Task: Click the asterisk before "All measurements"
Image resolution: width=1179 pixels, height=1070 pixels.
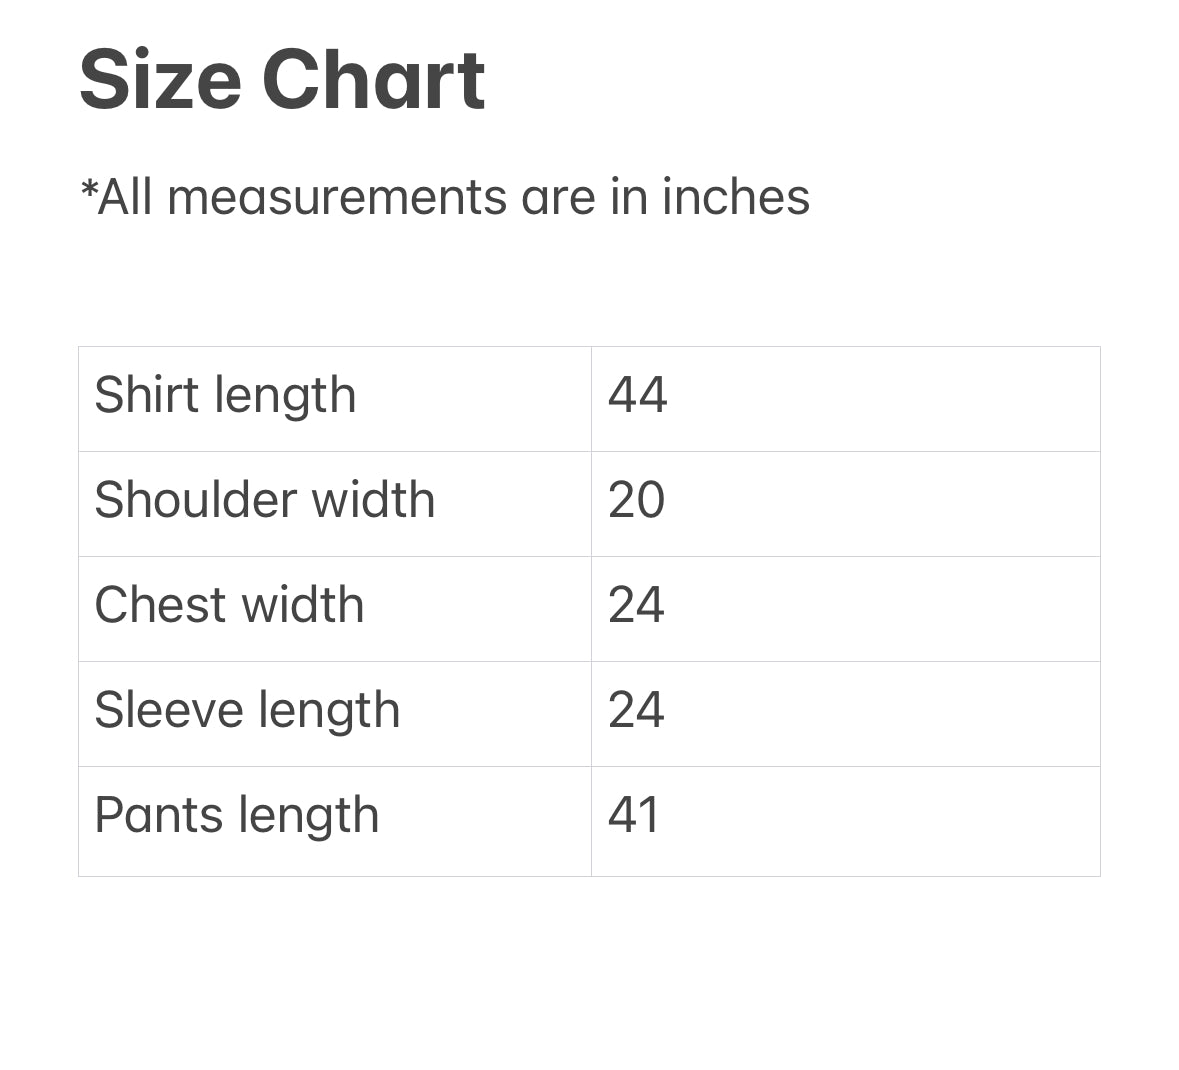Action: 88,188
